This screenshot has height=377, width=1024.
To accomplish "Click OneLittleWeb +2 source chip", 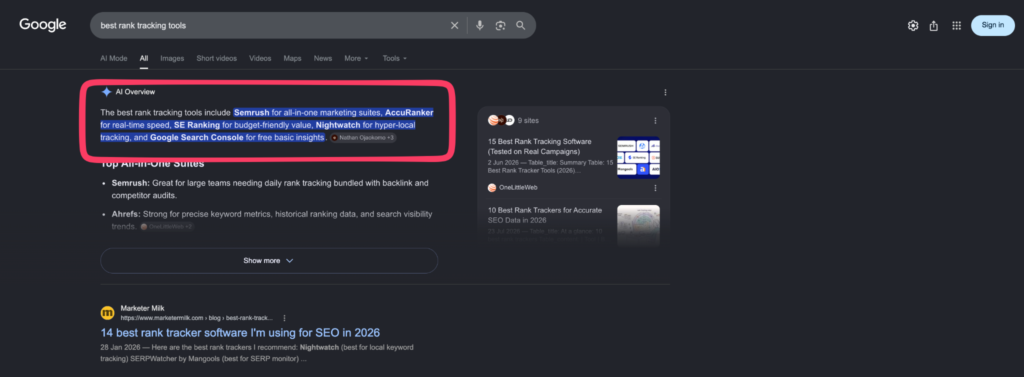I will 167,227.
